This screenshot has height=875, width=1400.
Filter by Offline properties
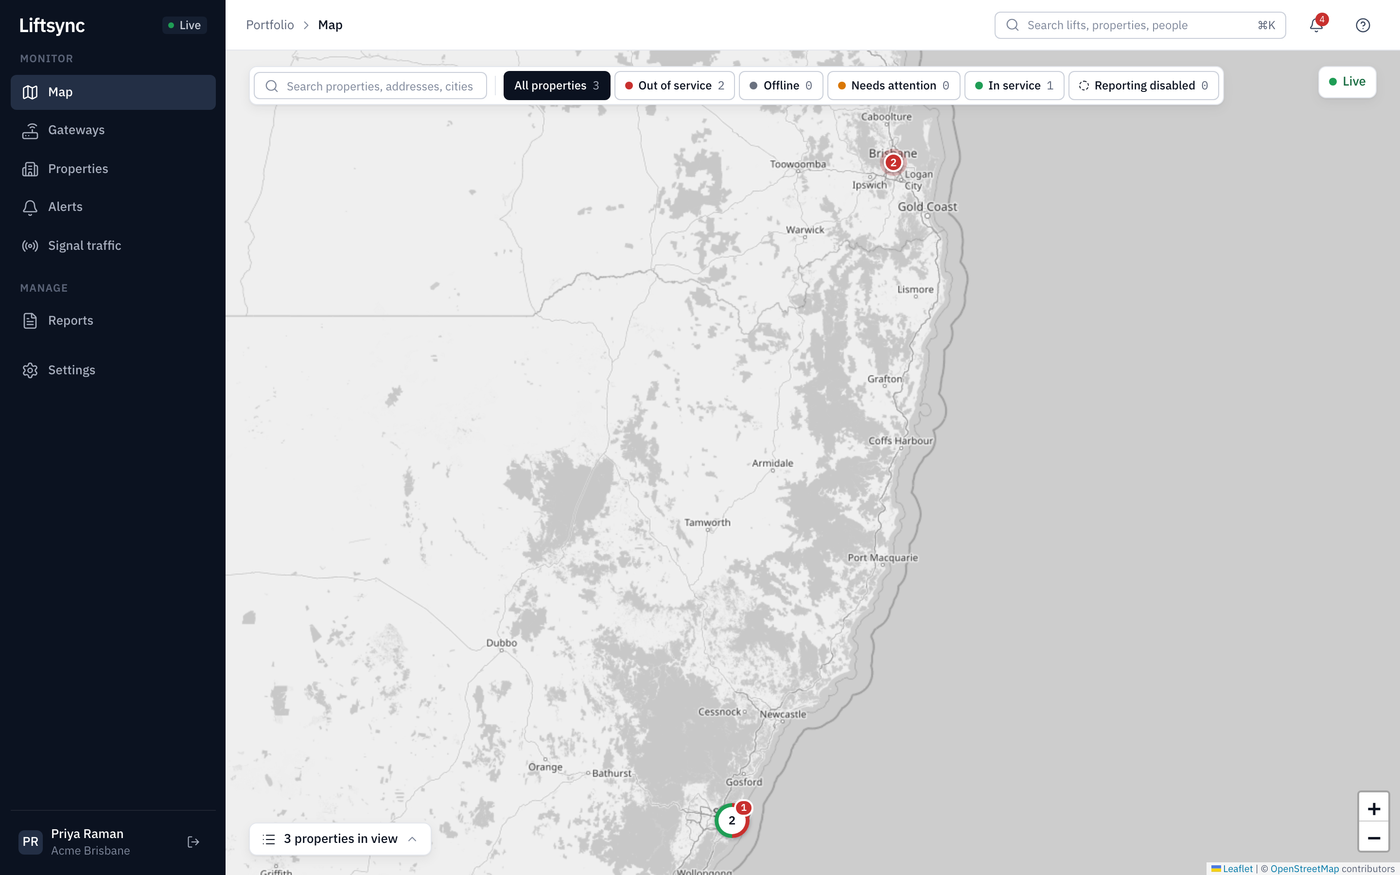click(781, 86)
